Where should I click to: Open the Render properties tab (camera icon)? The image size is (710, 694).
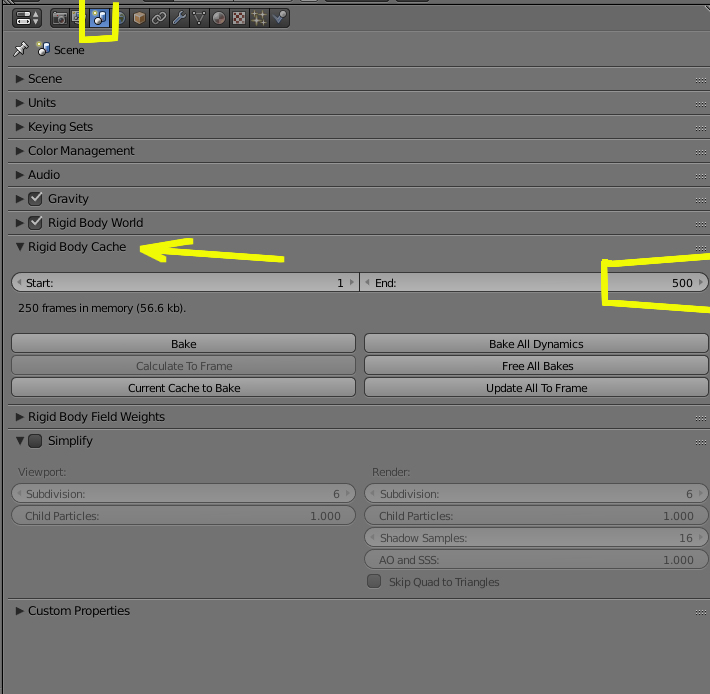tap(60, 18)
